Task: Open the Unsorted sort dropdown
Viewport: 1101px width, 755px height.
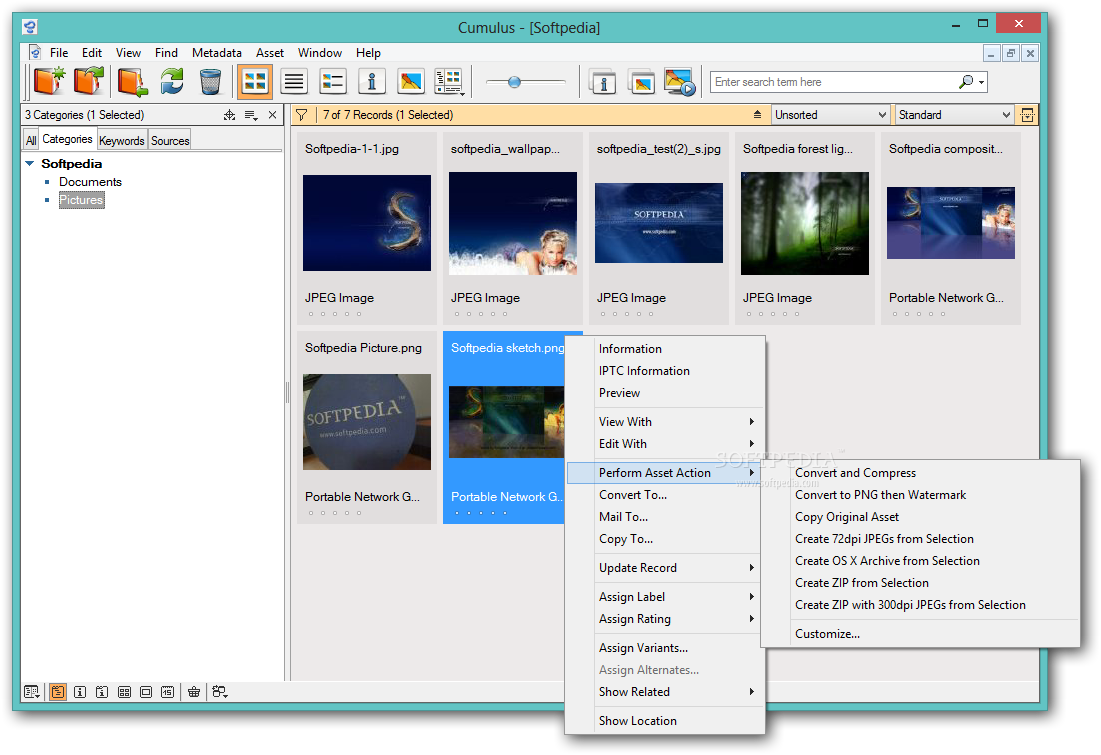Action: [x=830, y=115]
